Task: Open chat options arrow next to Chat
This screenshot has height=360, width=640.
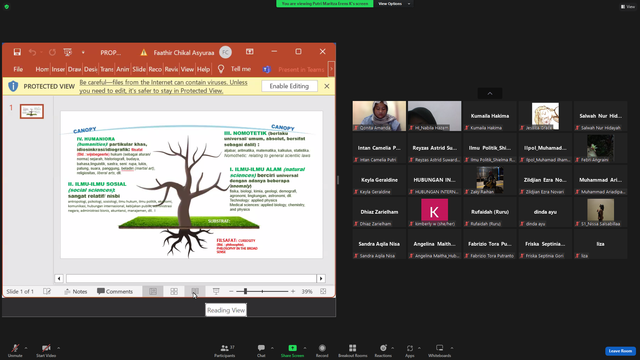Action: (x=272, y=348)
